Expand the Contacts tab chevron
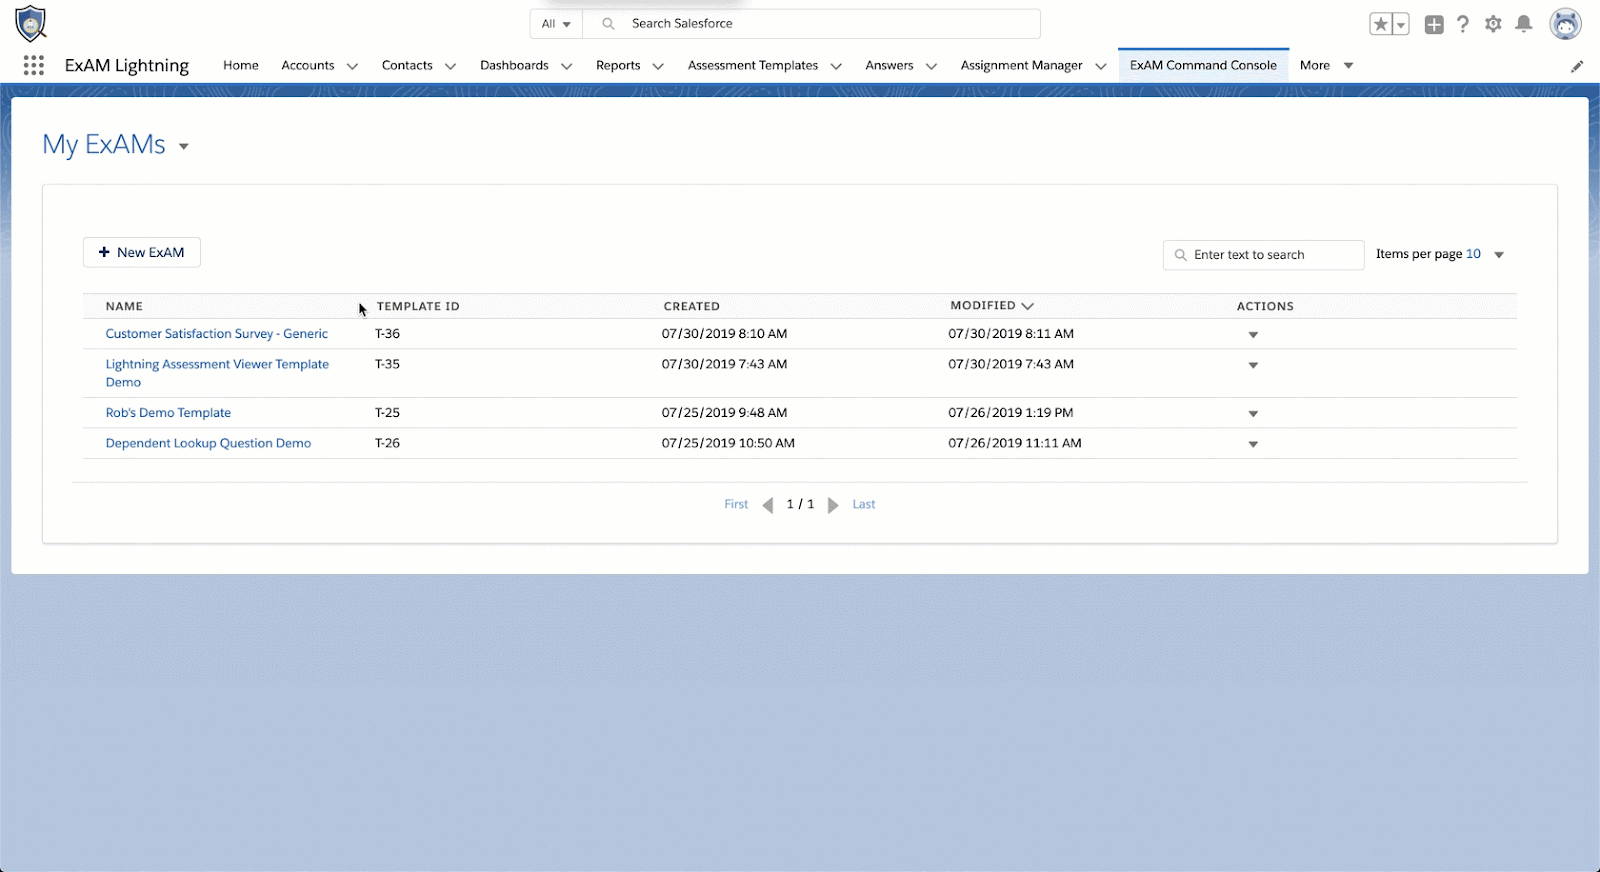Screen dimensions: 1600x872 [450, 66]
